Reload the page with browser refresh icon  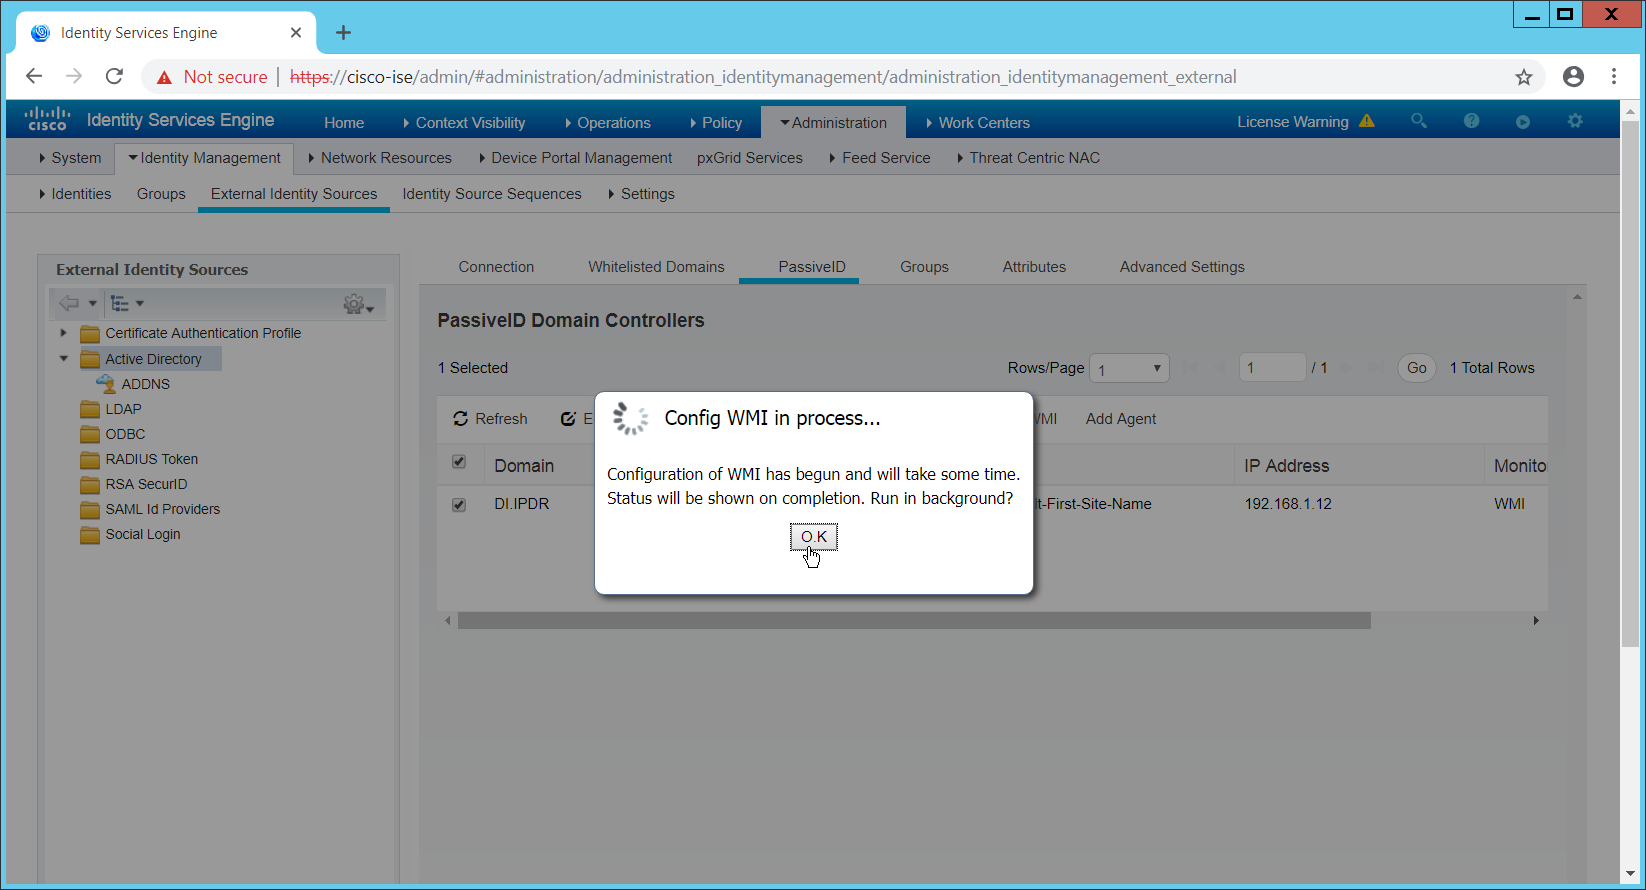point(115,77)
